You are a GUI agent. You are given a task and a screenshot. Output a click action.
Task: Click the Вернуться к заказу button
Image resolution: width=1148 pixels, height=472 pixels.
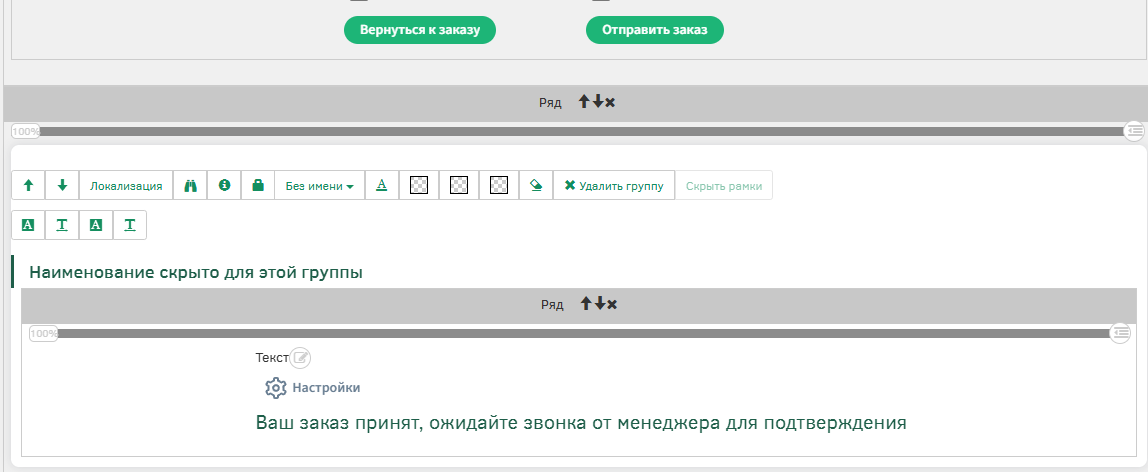tap(420, 30)
